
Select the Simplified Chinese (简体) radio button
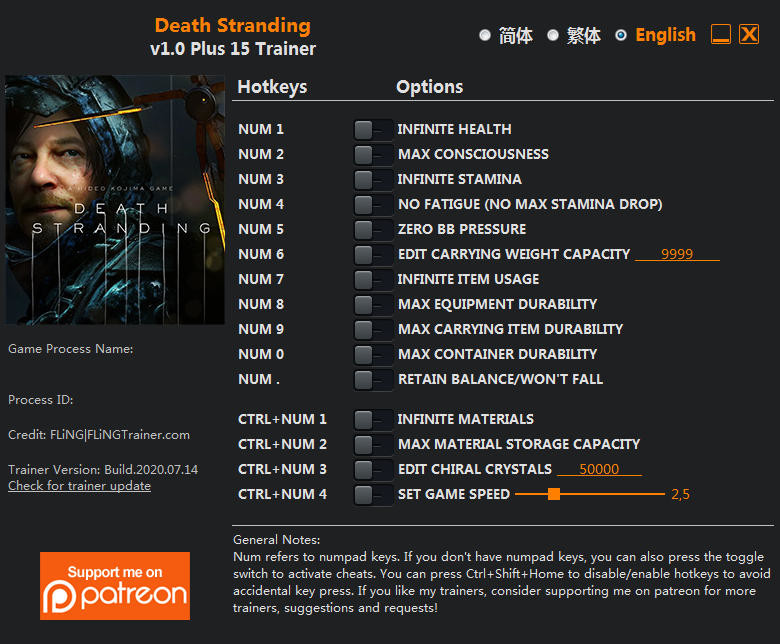tap(485, 35)
